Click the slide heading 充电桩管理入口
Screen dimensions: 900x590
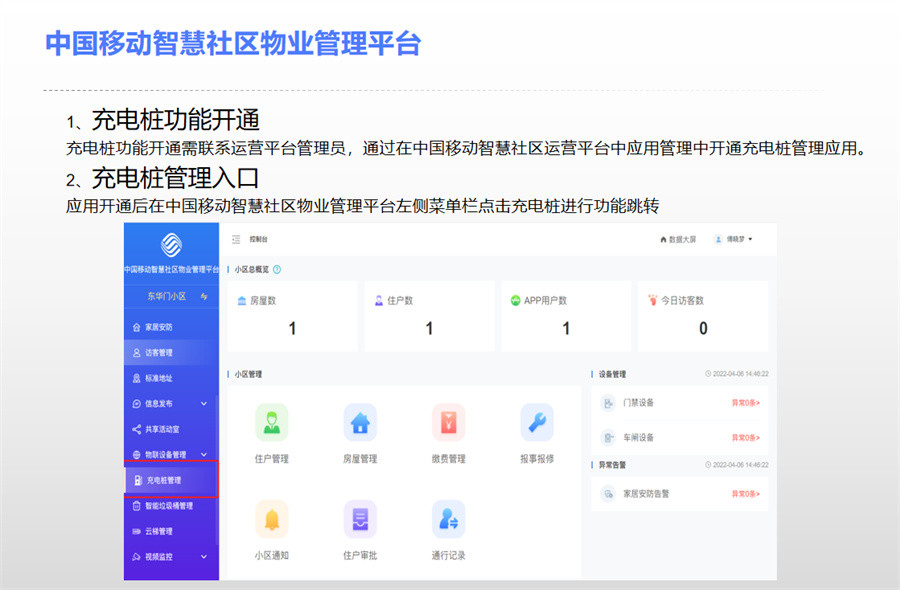point(176,178)
